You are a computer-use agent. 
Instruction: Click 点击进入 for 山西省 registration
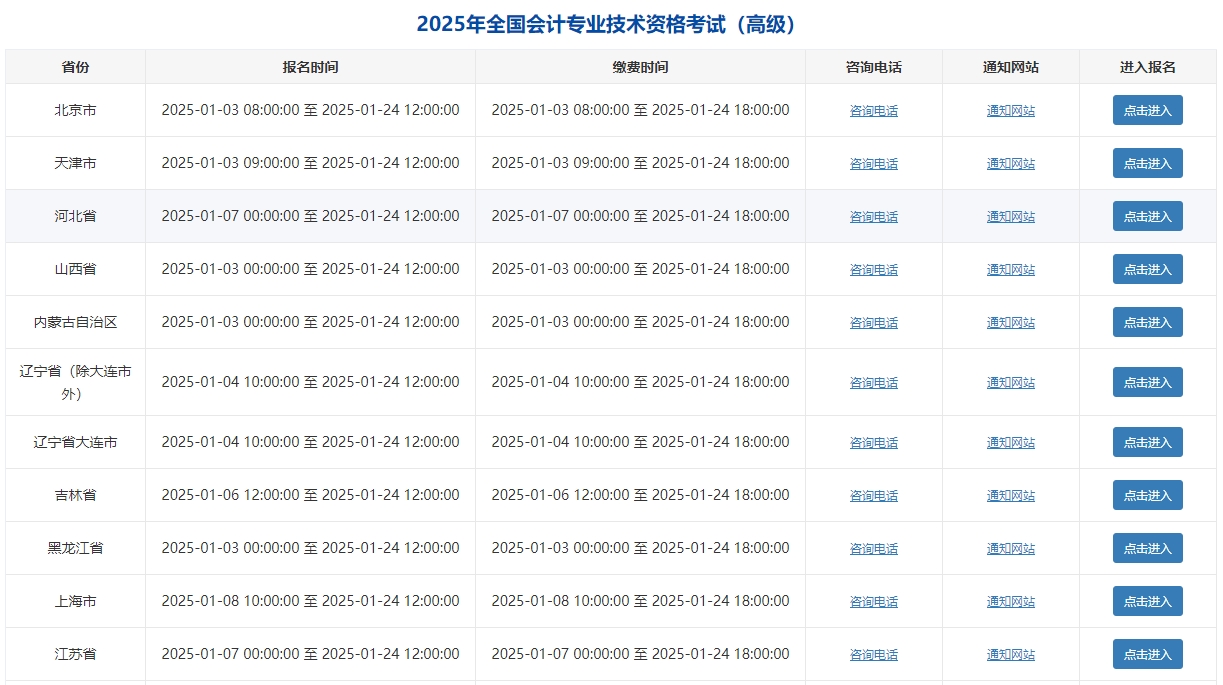pyautogui.click(x=1147, y=269)
